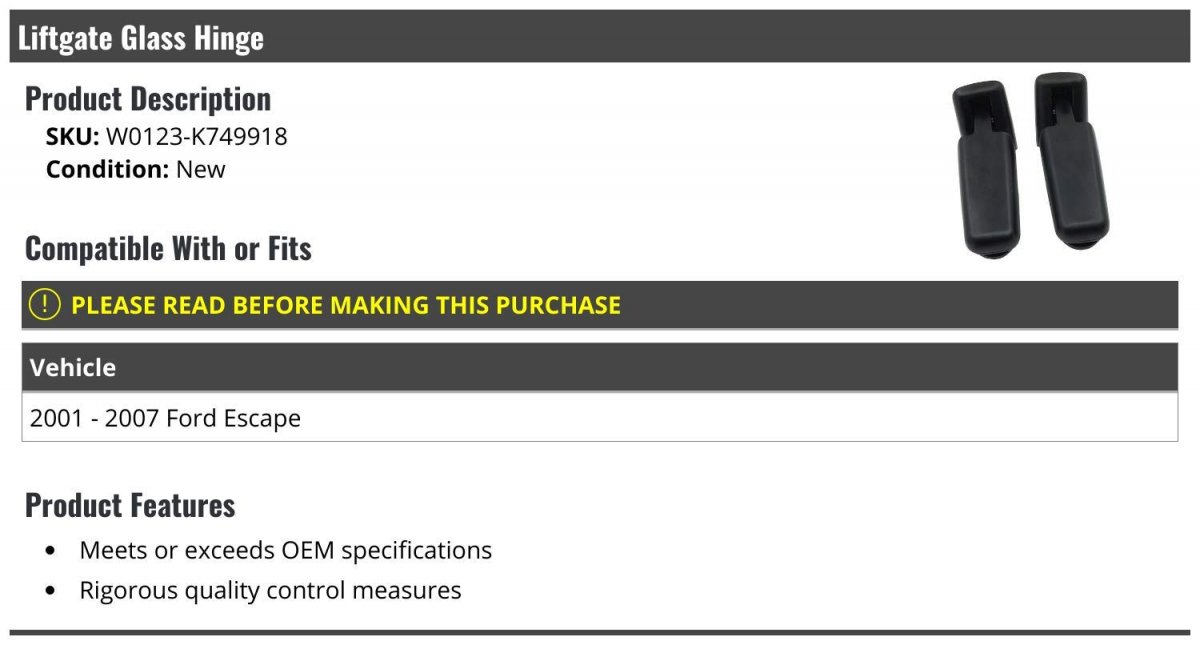This screenshot has height=645, width=1200.
Task: Click the dark divider line at page bottom
Action: click(600, 632)
